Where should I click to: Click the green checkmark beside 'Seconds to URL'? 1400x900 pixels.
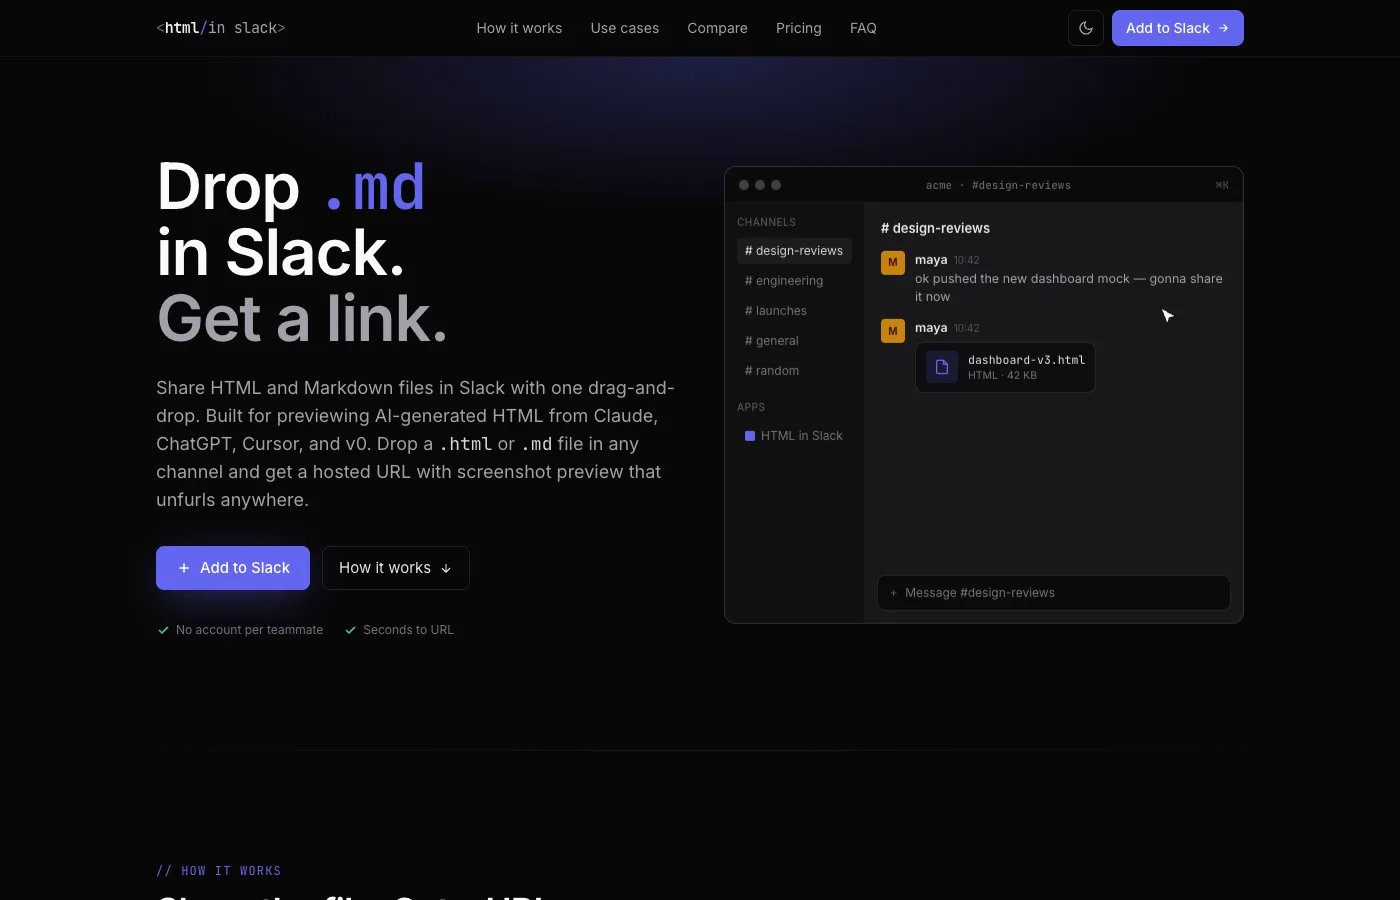pos(350,630)
